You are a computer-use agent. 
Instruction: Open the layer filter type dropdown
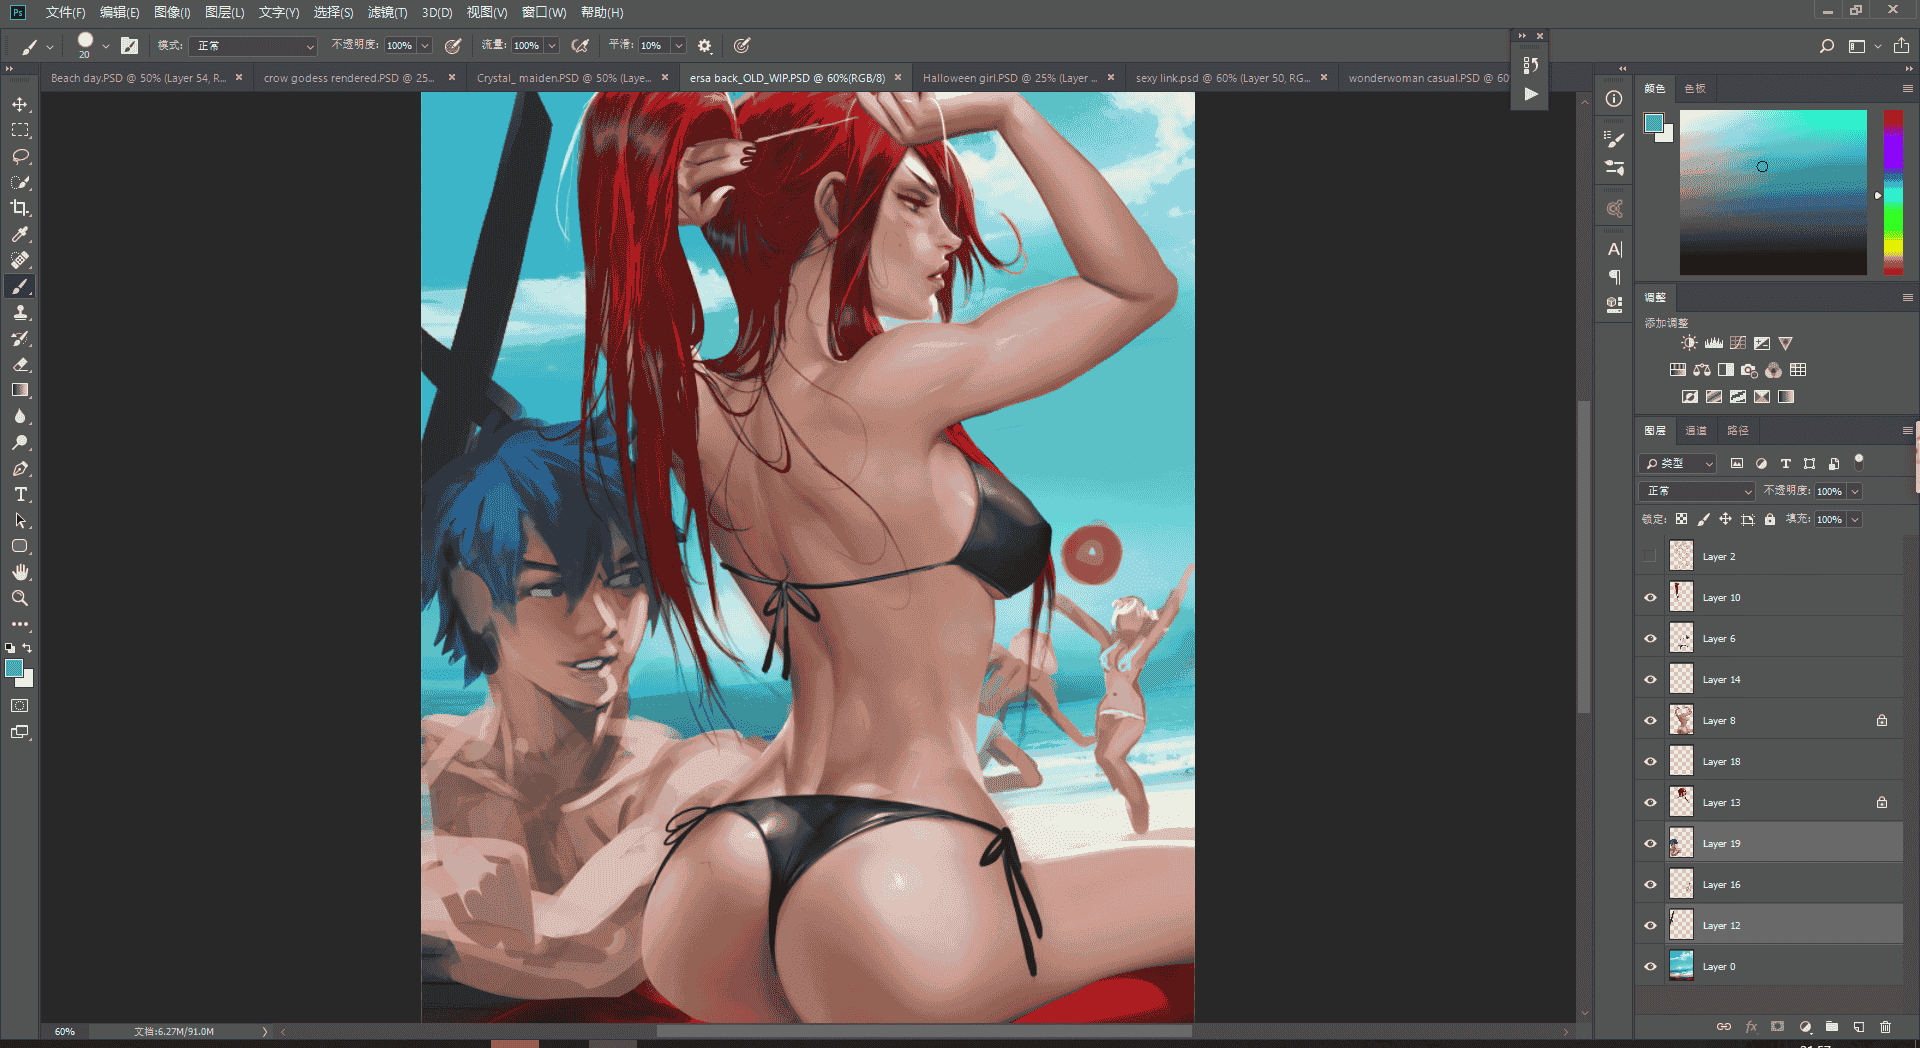[x=1678, y=463]
